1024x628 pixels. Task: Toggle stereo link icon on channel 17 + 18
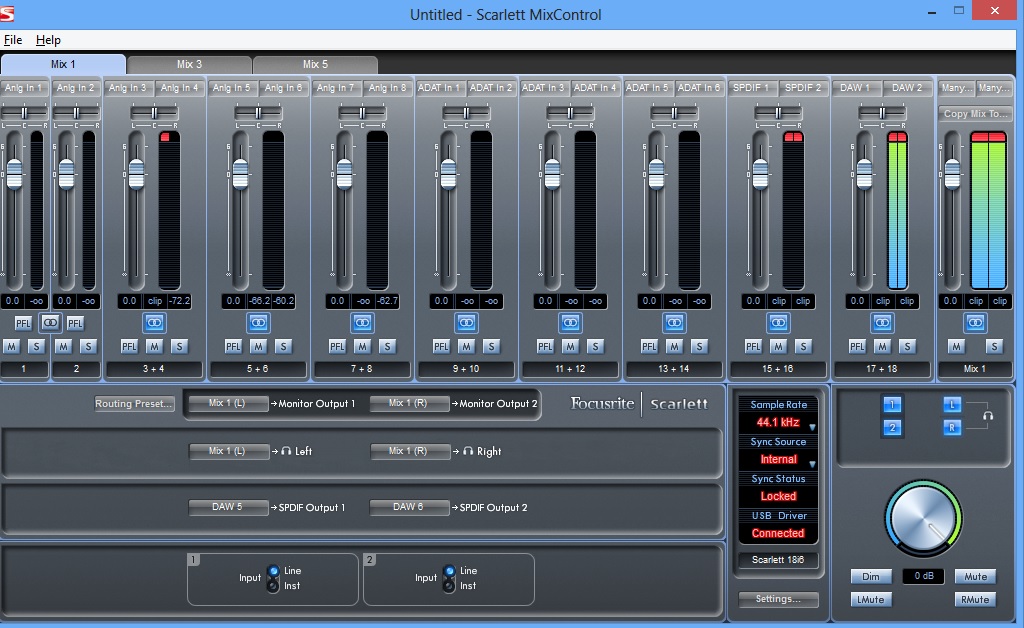pyautogui.click(x=882, y=322)
